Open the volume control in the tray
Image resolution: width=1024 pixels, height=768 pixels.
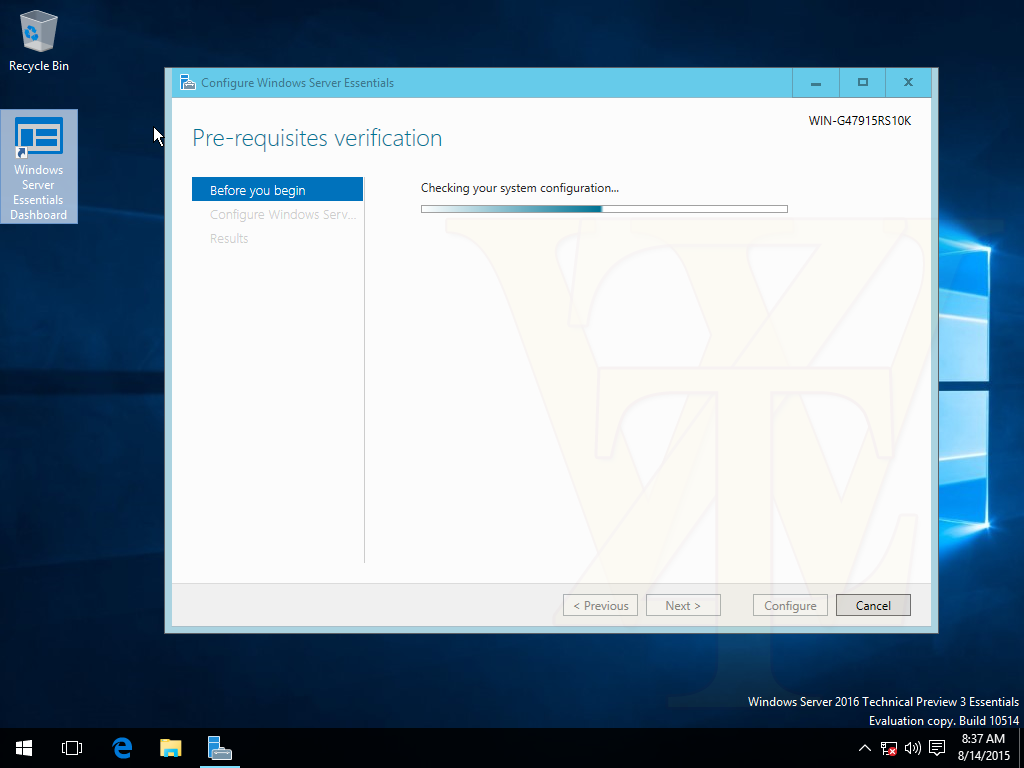tap(912, 748)
